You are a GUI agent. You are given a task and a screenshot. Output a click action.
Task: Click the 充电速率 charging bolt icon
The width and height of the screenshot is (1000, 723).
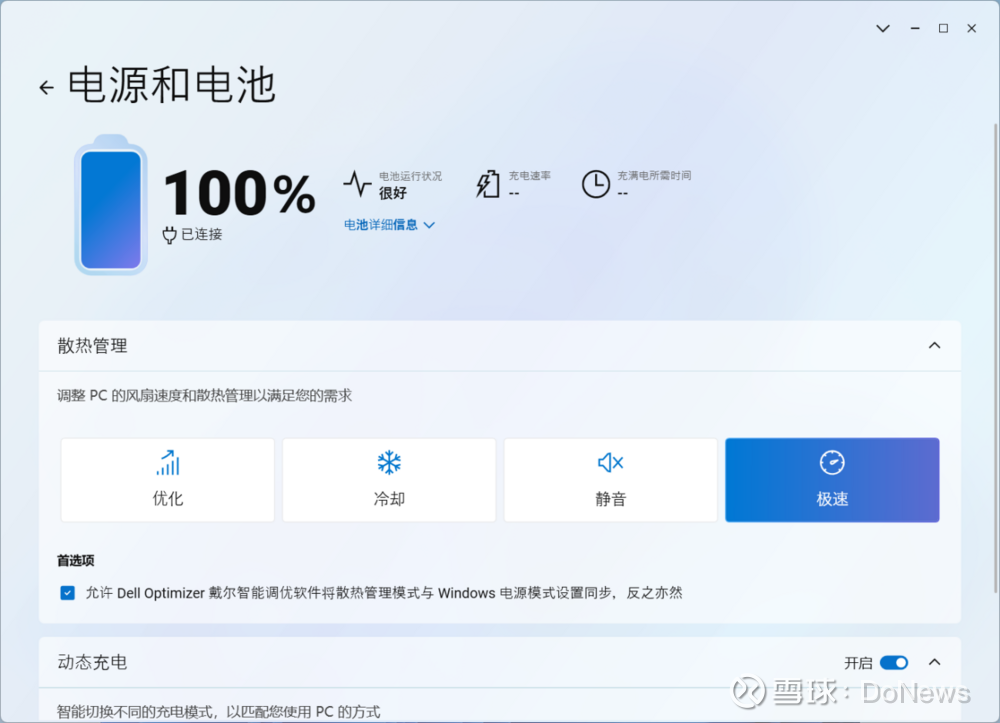pos(488,184)
